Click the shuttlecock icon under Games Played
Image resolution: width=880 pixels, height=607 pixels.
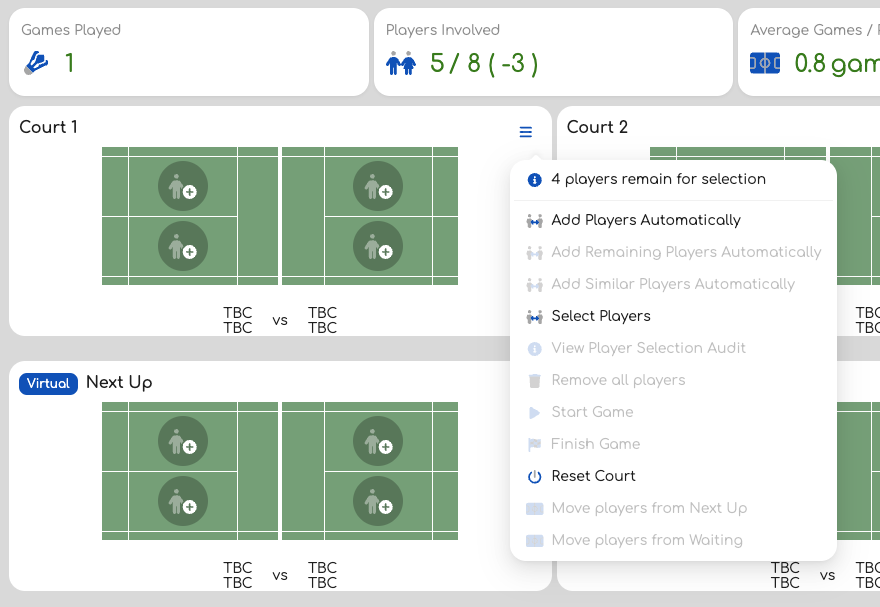pyautogui.click(x=37, y=64)
